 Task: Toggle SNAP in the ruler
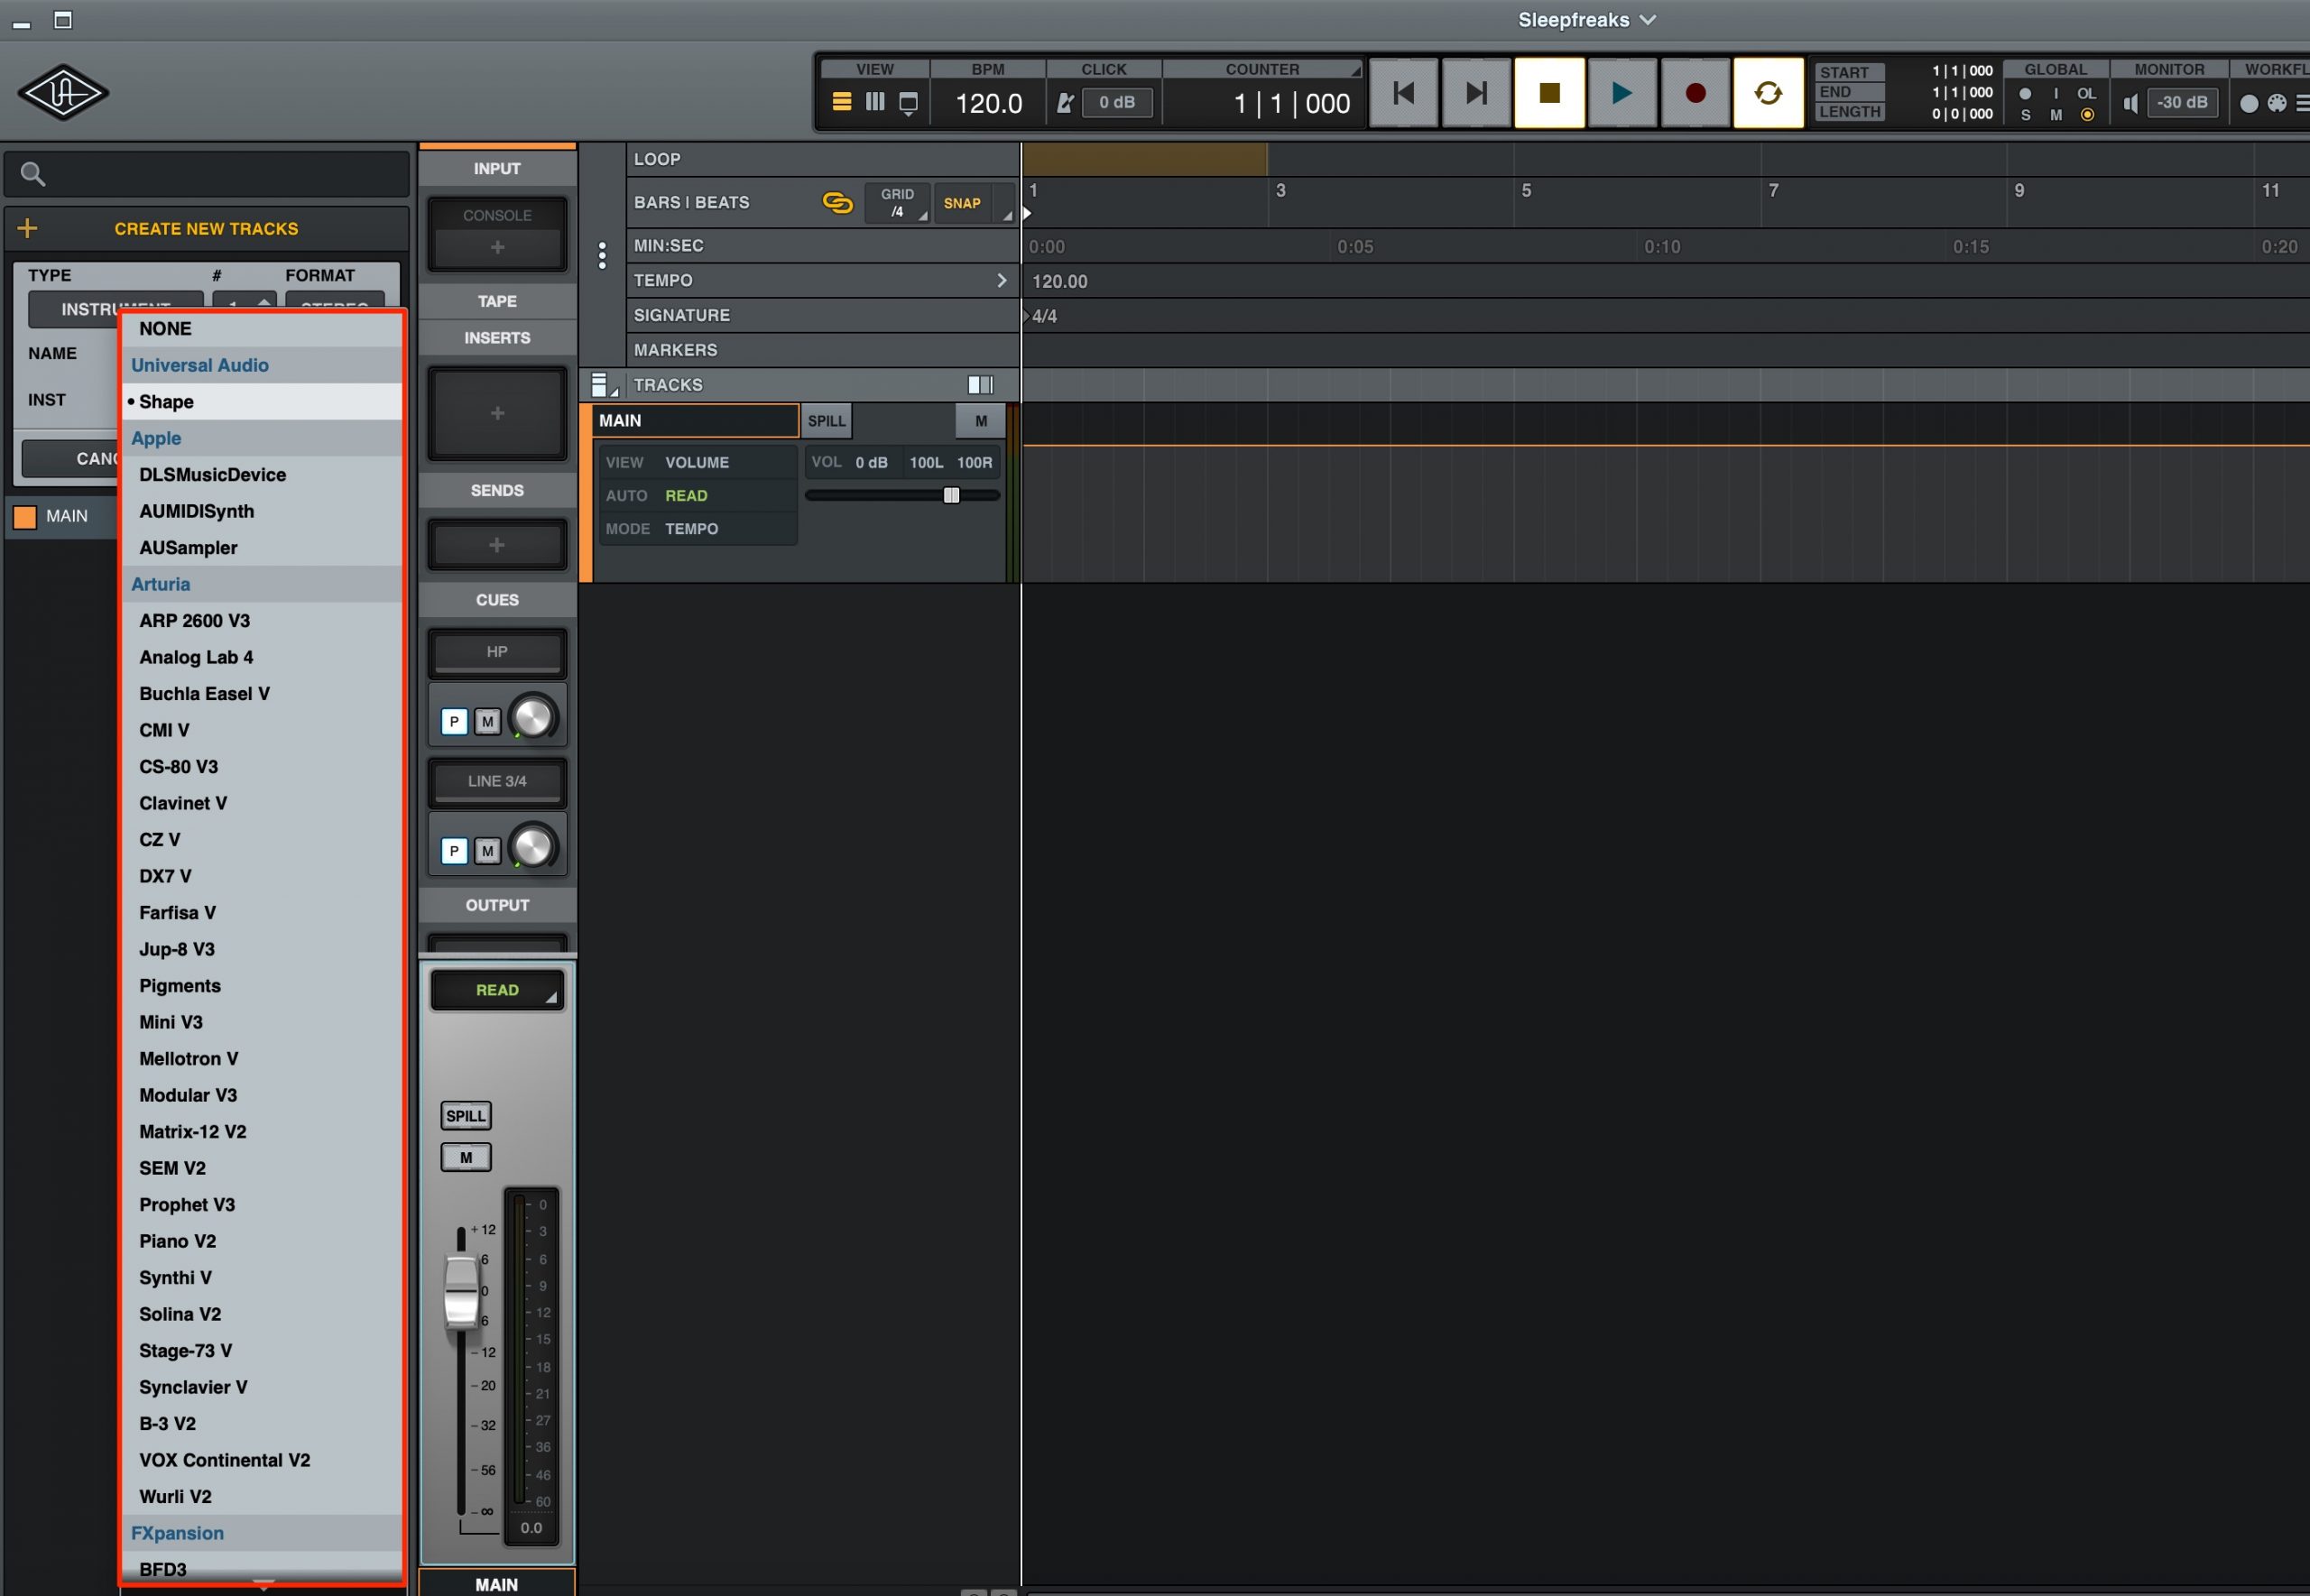coord(962,203)
